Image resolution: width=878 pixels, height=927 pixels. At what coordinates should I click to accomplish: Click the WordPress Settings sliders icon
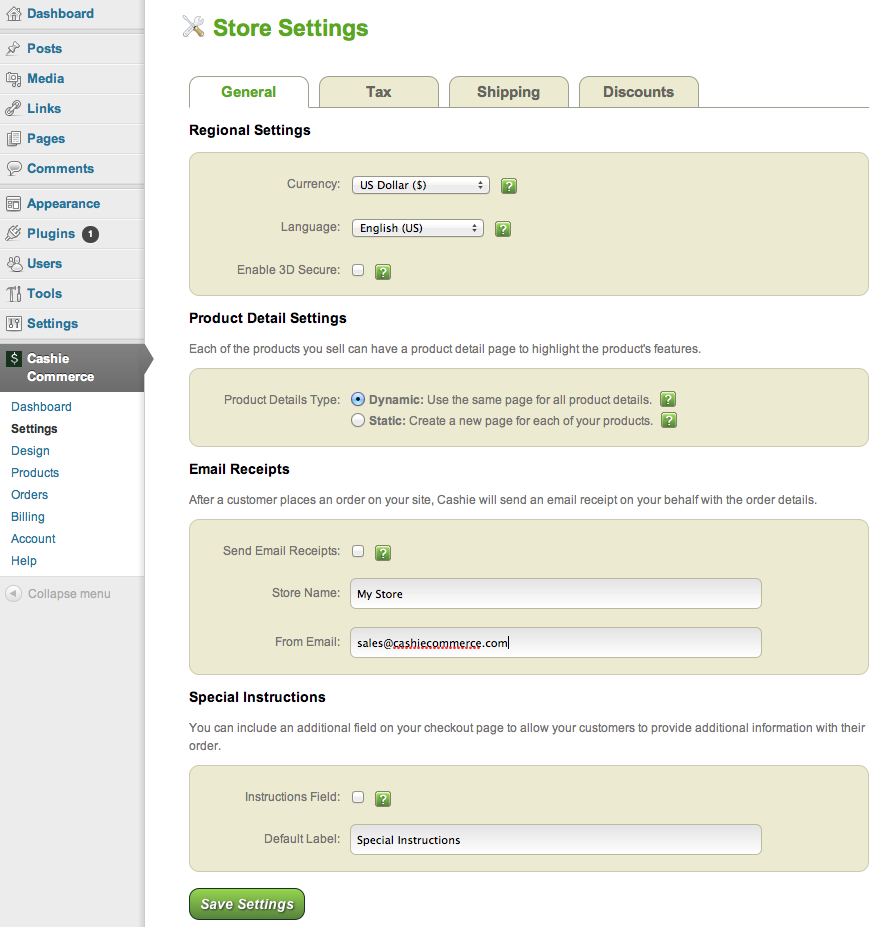pyautogui.click(x=14, y=323)
